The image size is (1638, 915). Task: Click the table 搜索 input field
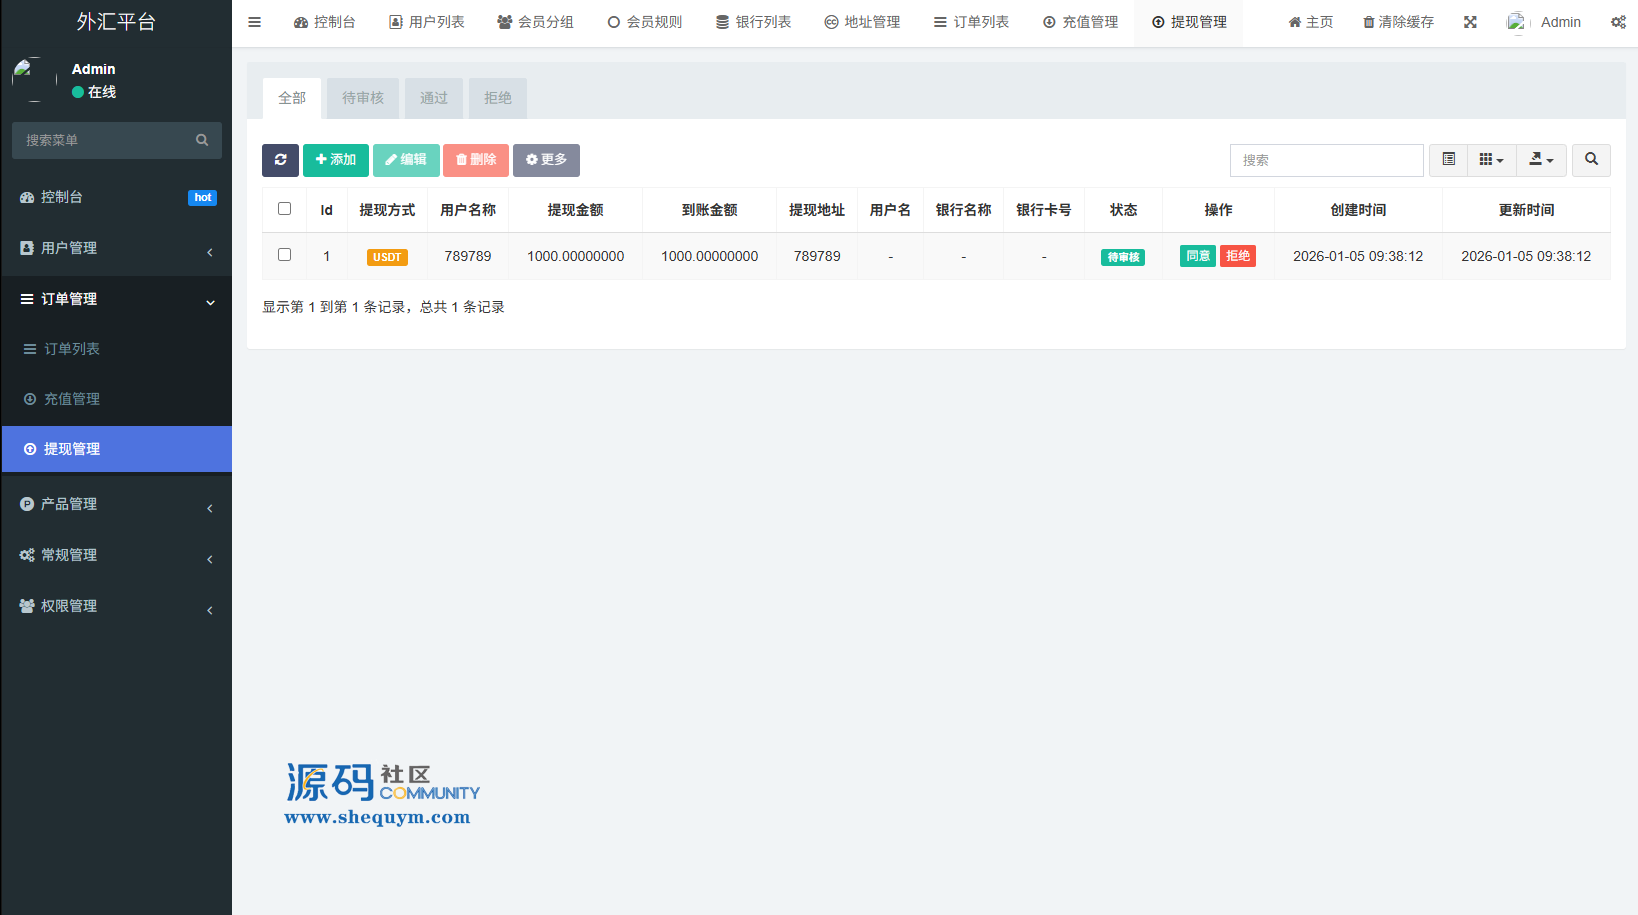(x=1326, y=160)
